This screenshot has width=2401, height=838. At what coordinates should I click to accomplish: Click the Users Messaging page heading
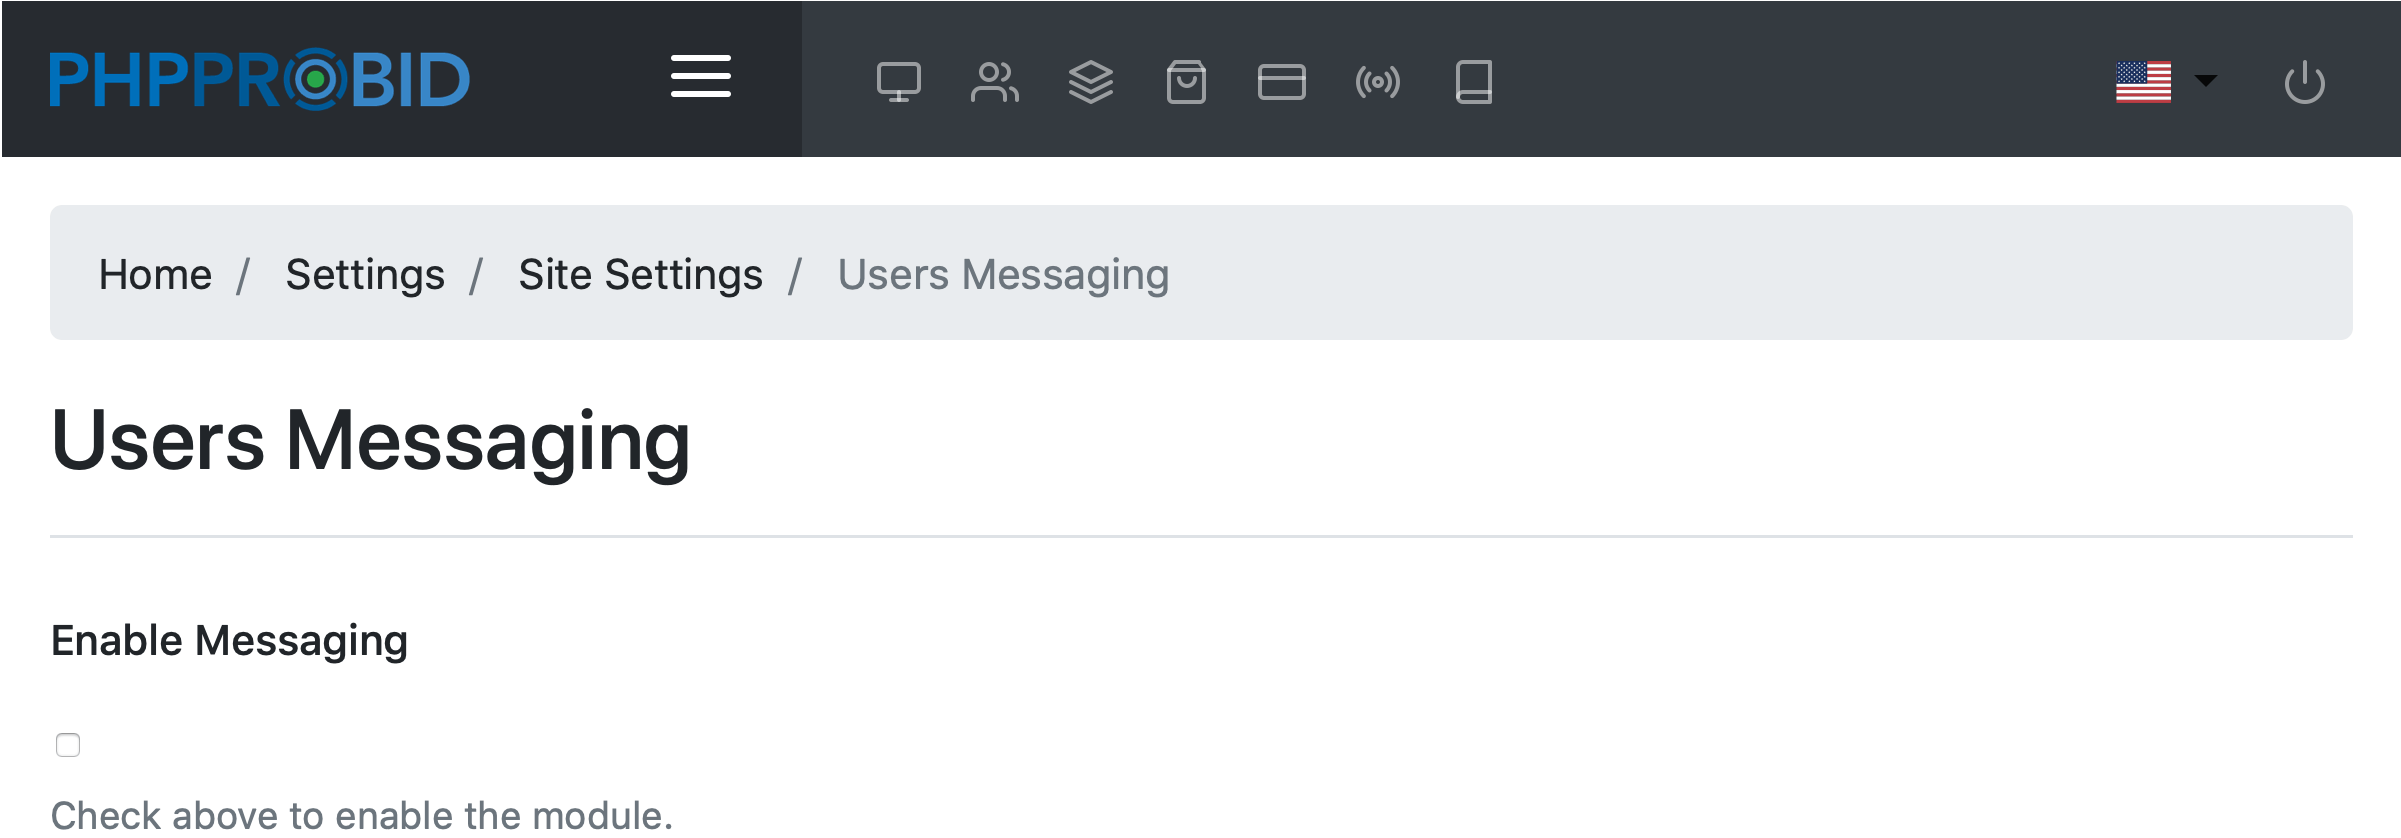click(x=370, y=441)
